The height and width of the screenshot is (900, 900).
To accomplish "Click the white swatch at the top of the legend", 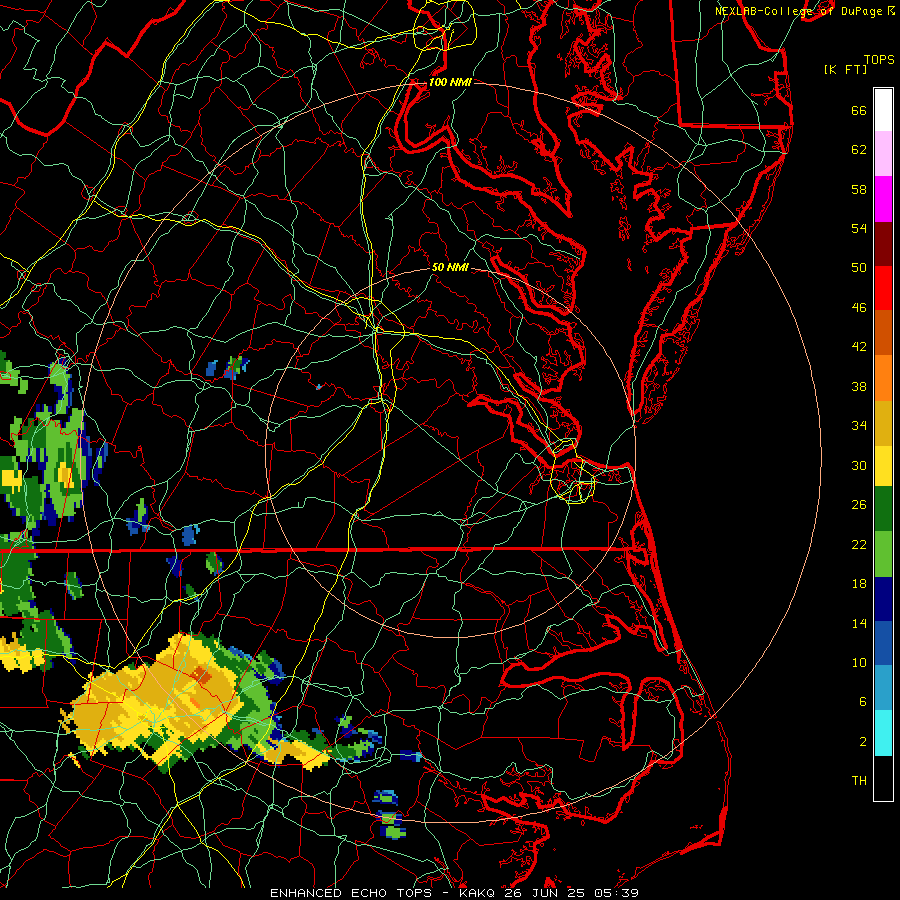I will [883, 110].
